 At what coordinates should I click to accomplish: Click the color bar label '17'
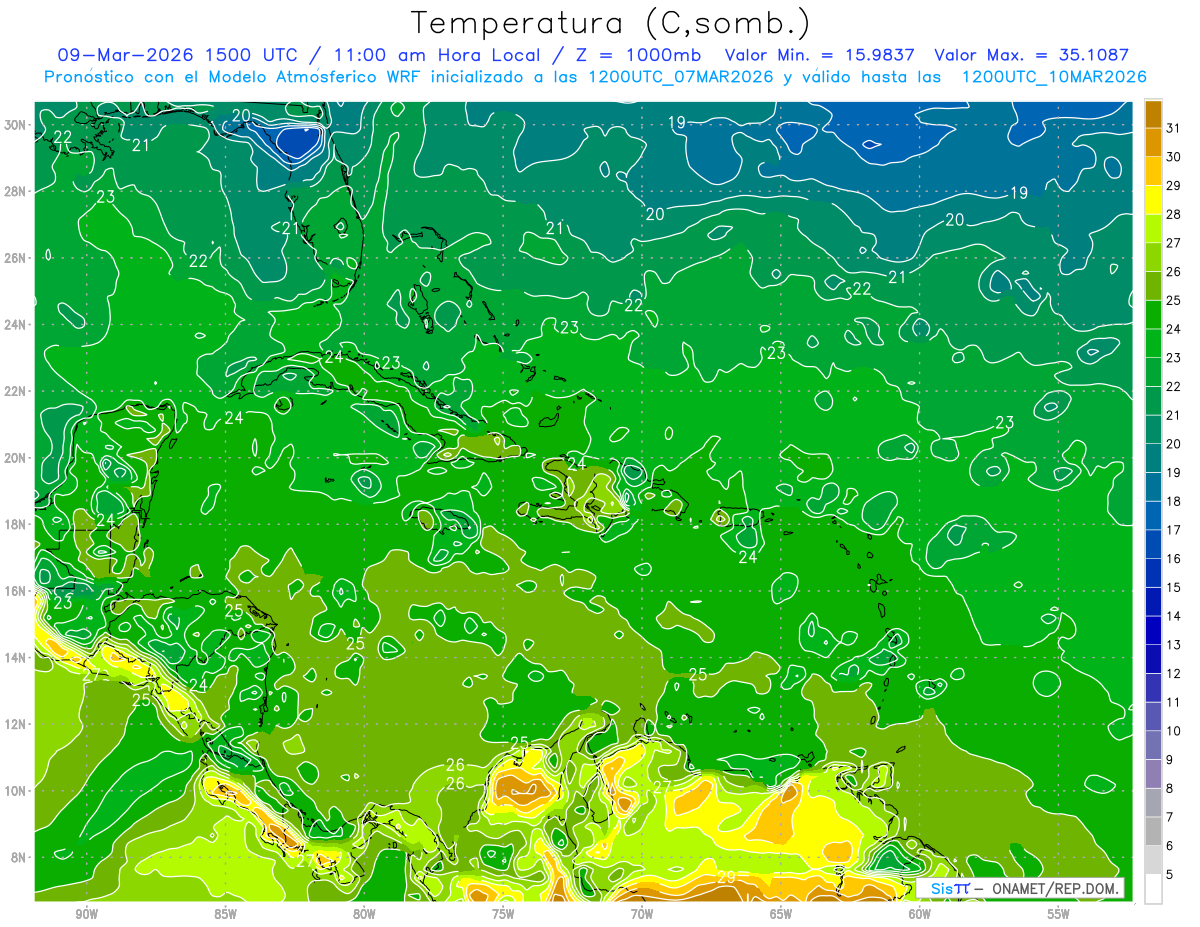(1173, 530)
